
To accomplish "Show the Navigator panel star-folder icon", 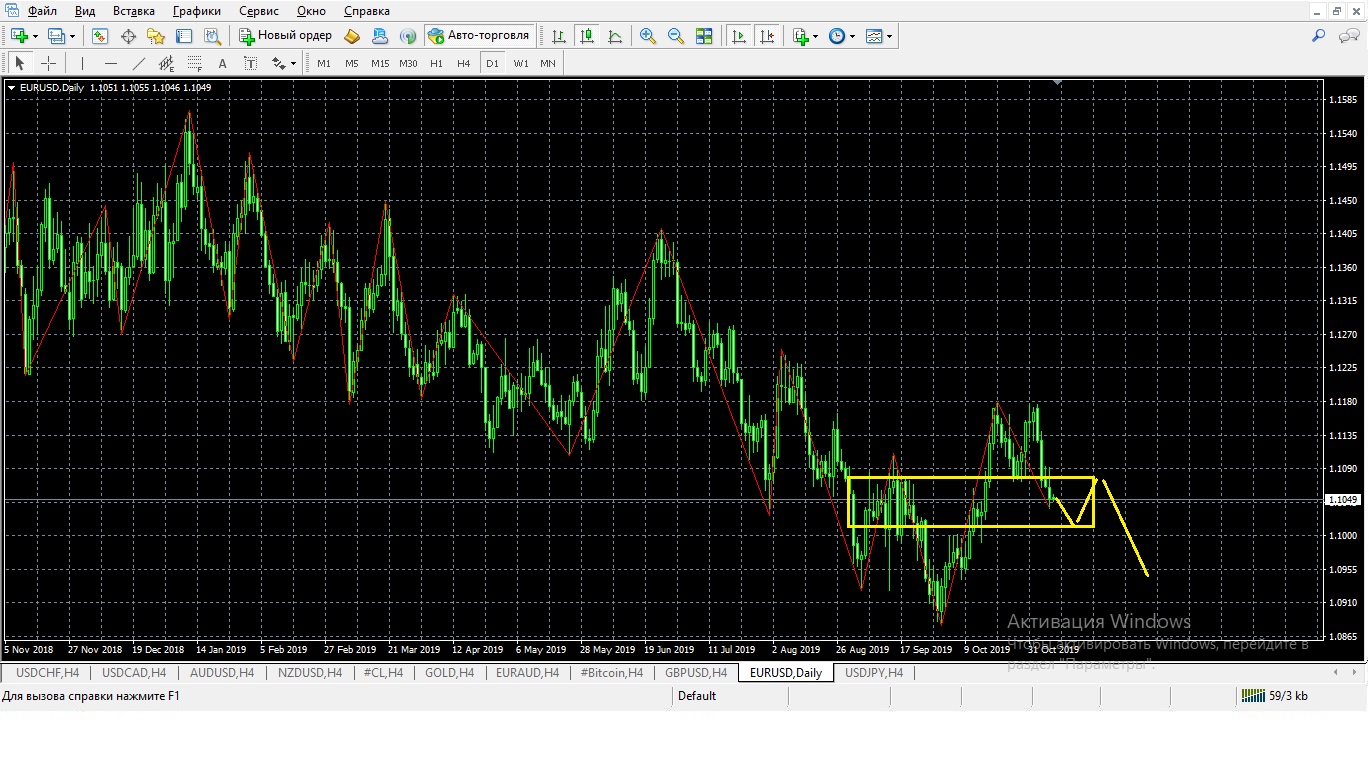I will pos(156,36).
